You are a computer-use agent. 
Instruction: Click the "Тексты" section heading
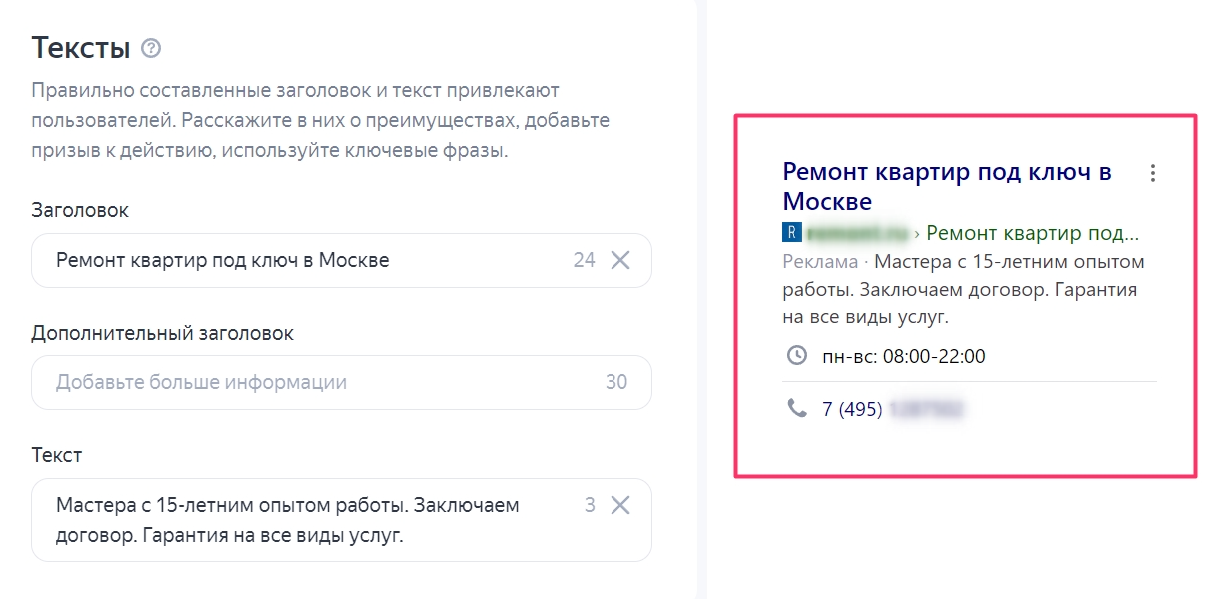coord(81,48)
